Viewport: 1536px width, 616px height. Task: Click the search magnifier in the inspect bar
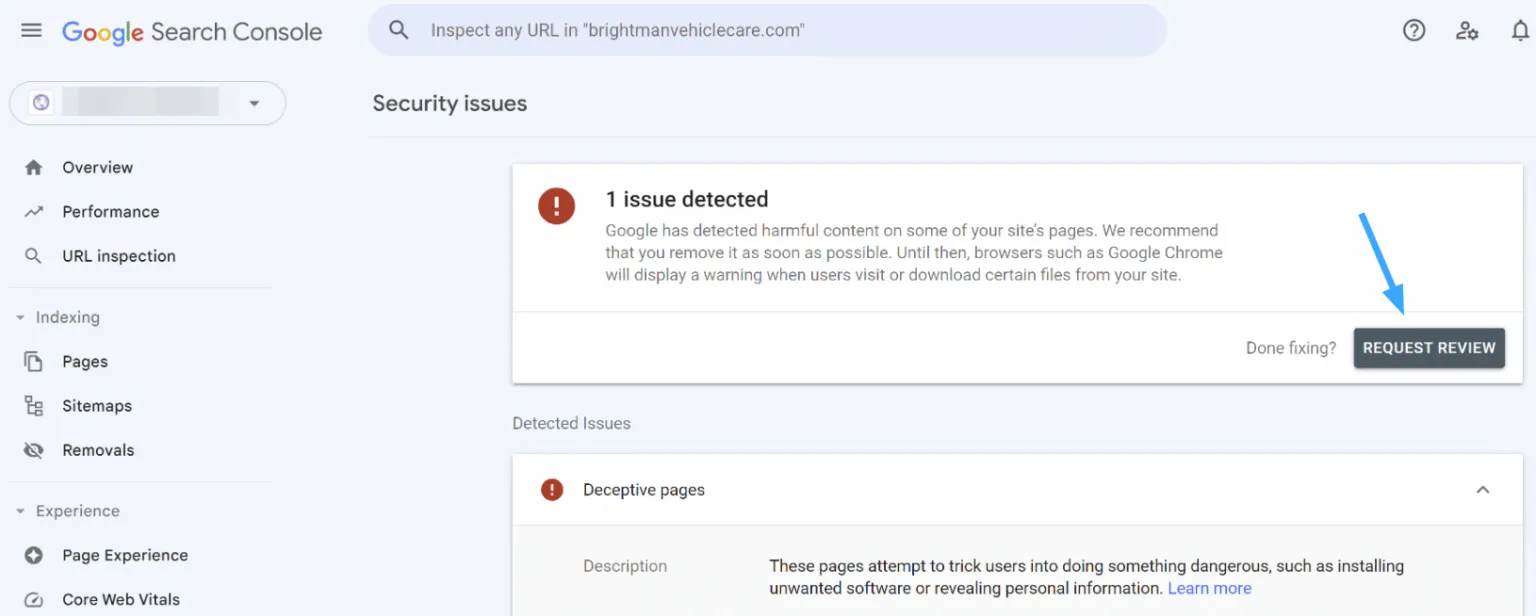point(398,30)
